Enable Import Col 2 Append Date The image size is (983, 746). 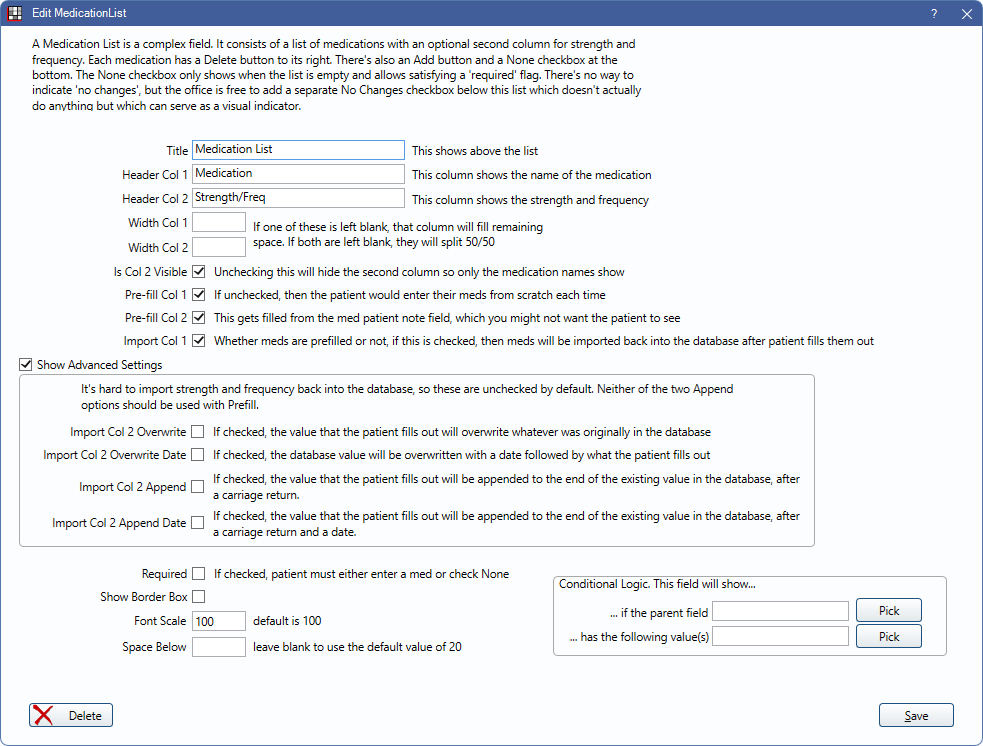198,522
